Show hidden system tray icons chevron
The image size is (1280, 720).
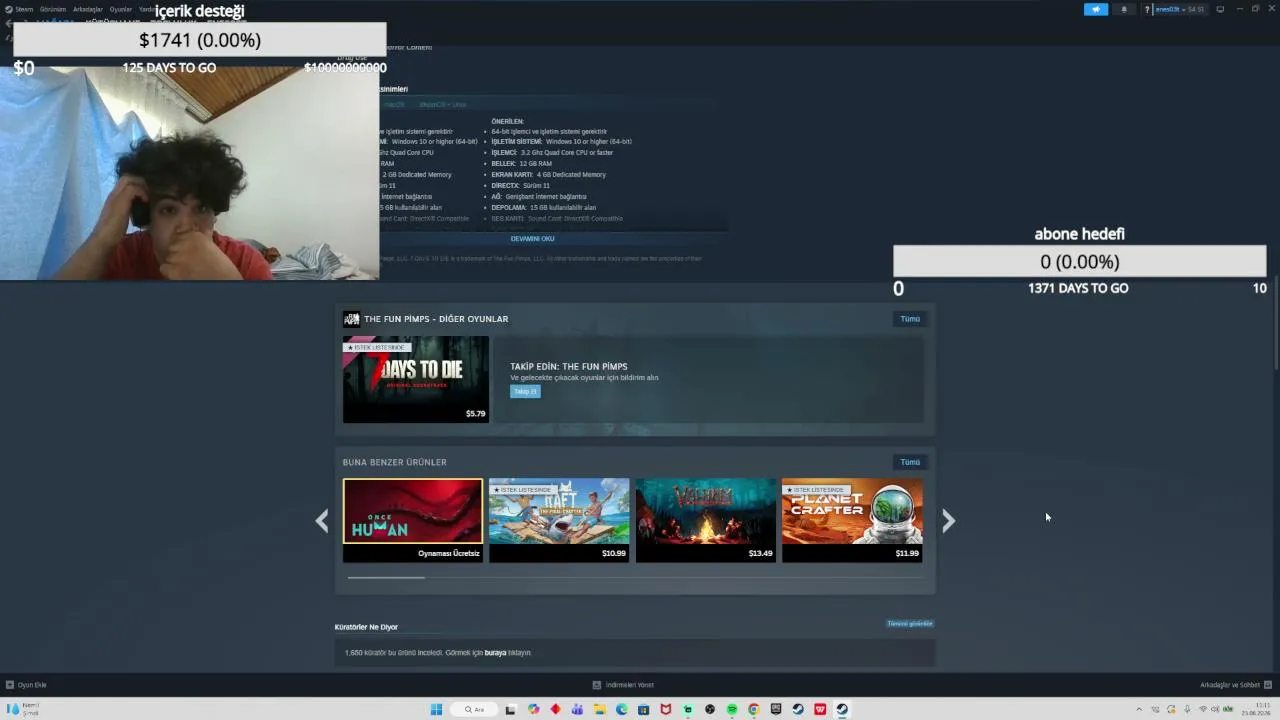pyautogui.click(x=1138, y=710)
